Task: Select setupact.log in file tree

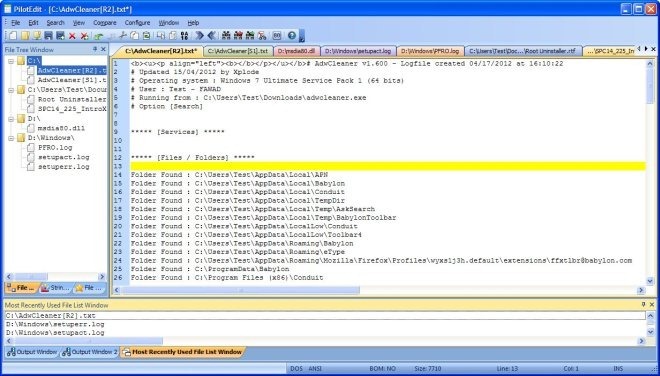Action: pos(64,157)
